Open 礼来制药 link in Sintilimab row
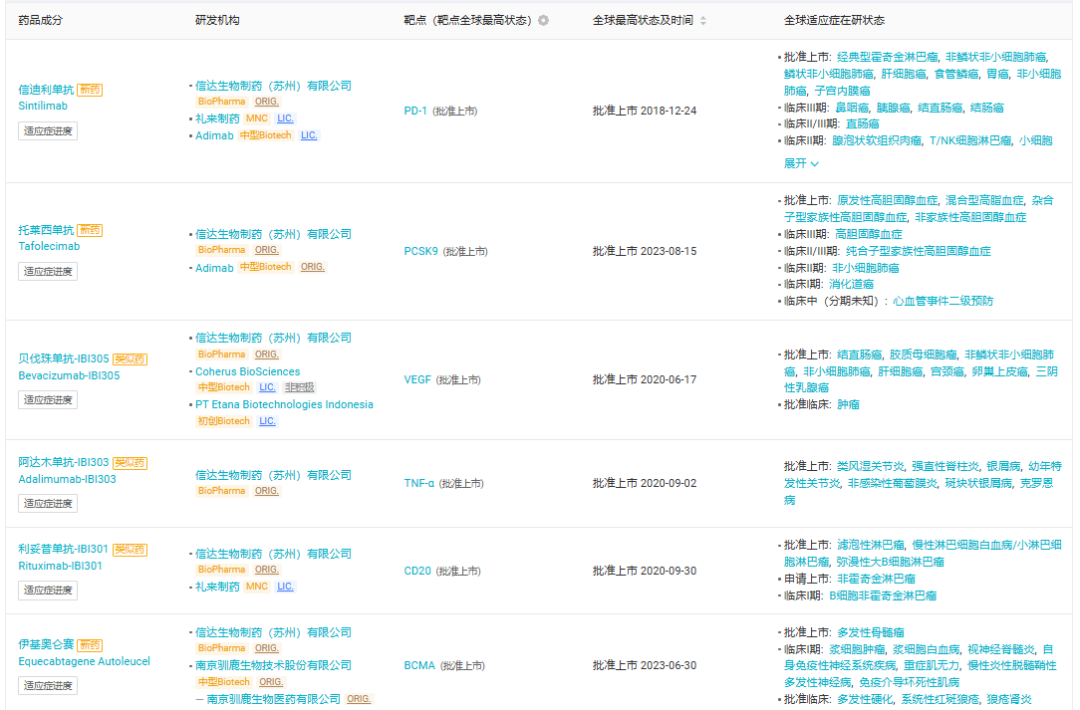The height and width of the screenshot is (710, 1080). (217, 118)
